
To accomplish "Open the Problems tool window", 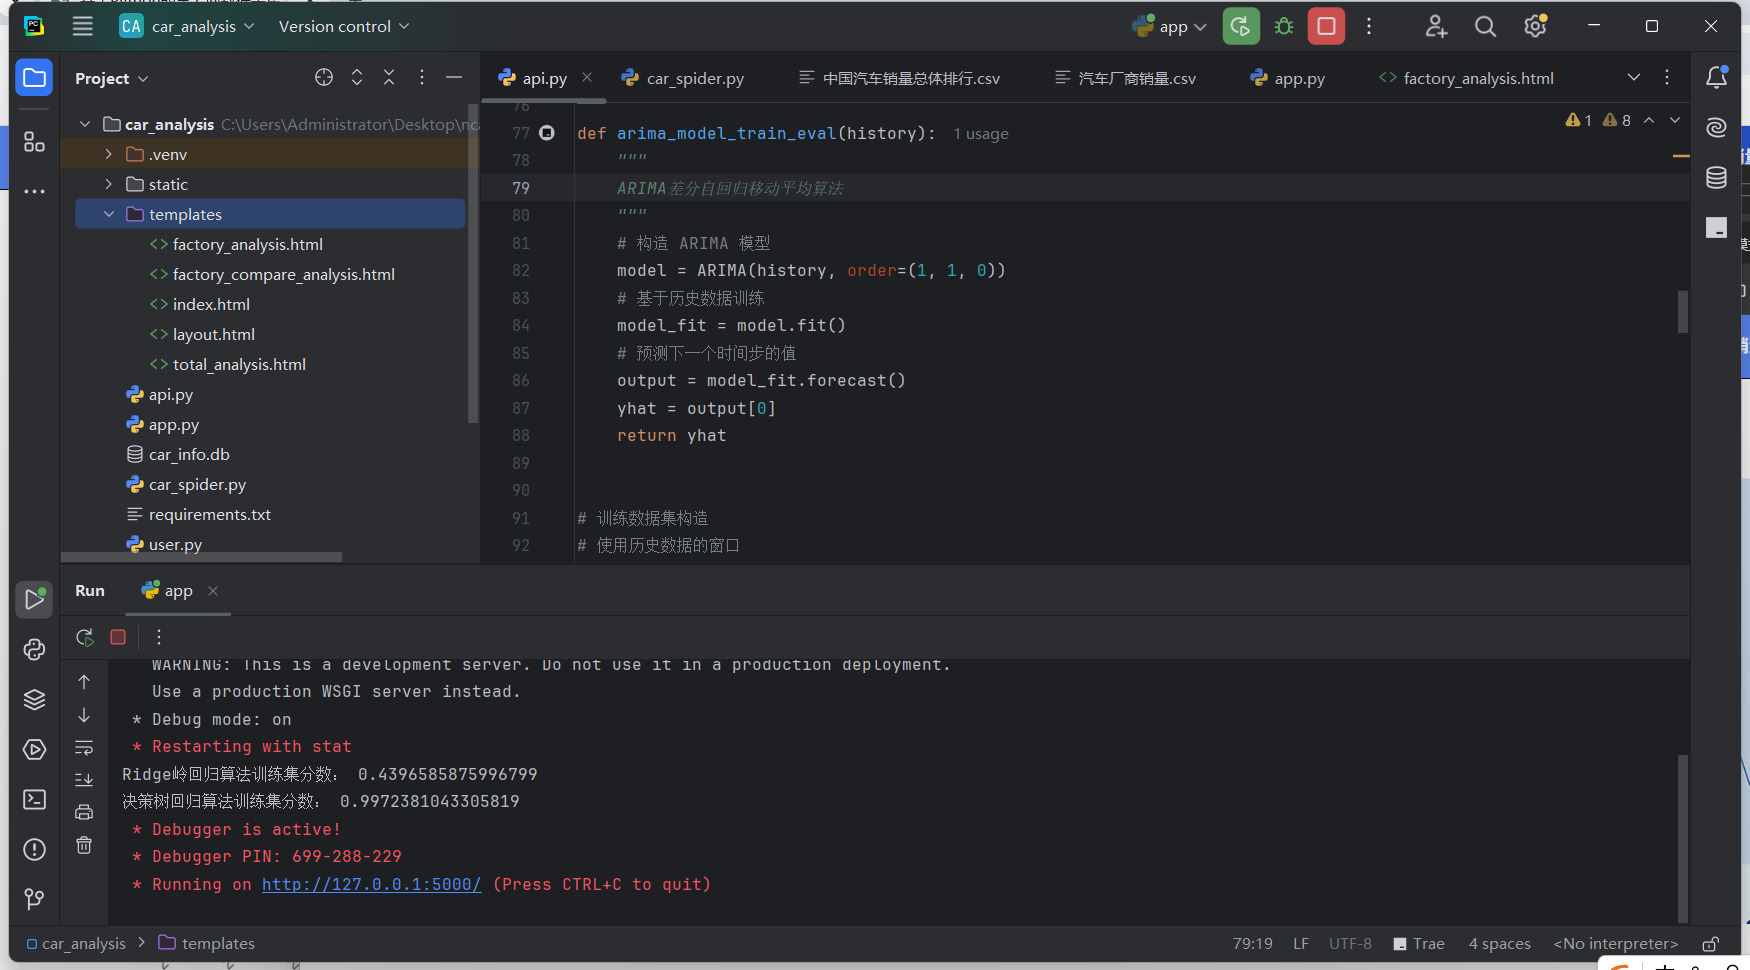I will coord(34,850).
